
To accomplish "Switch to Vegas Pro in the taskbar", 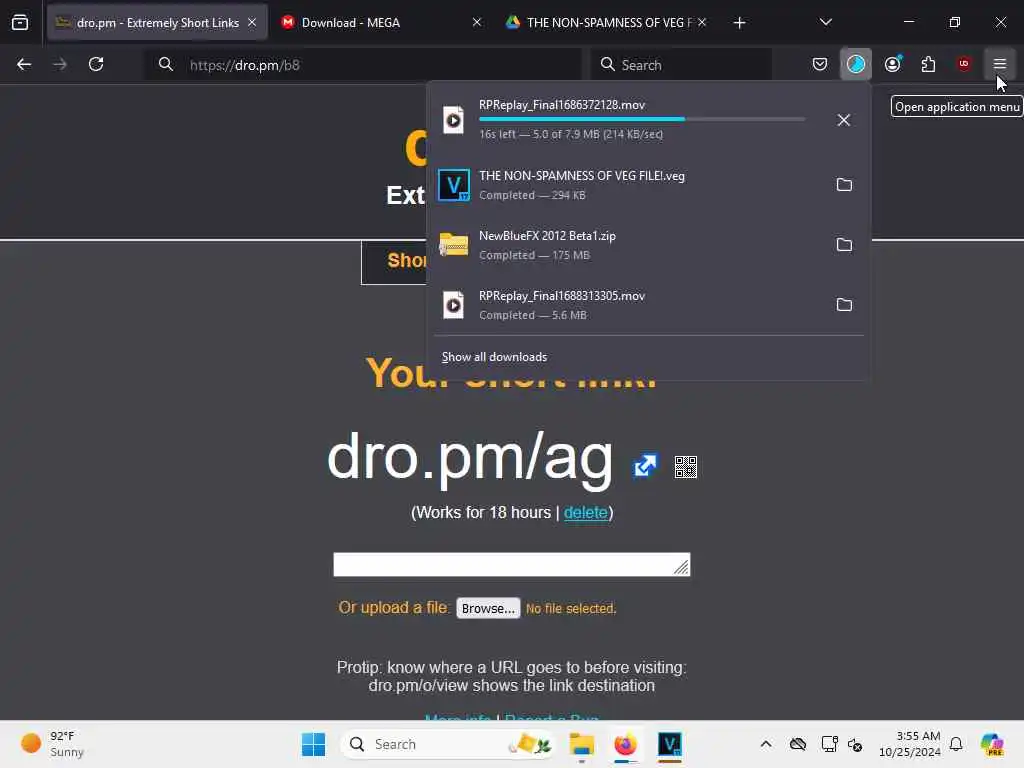I will (669, 744).
